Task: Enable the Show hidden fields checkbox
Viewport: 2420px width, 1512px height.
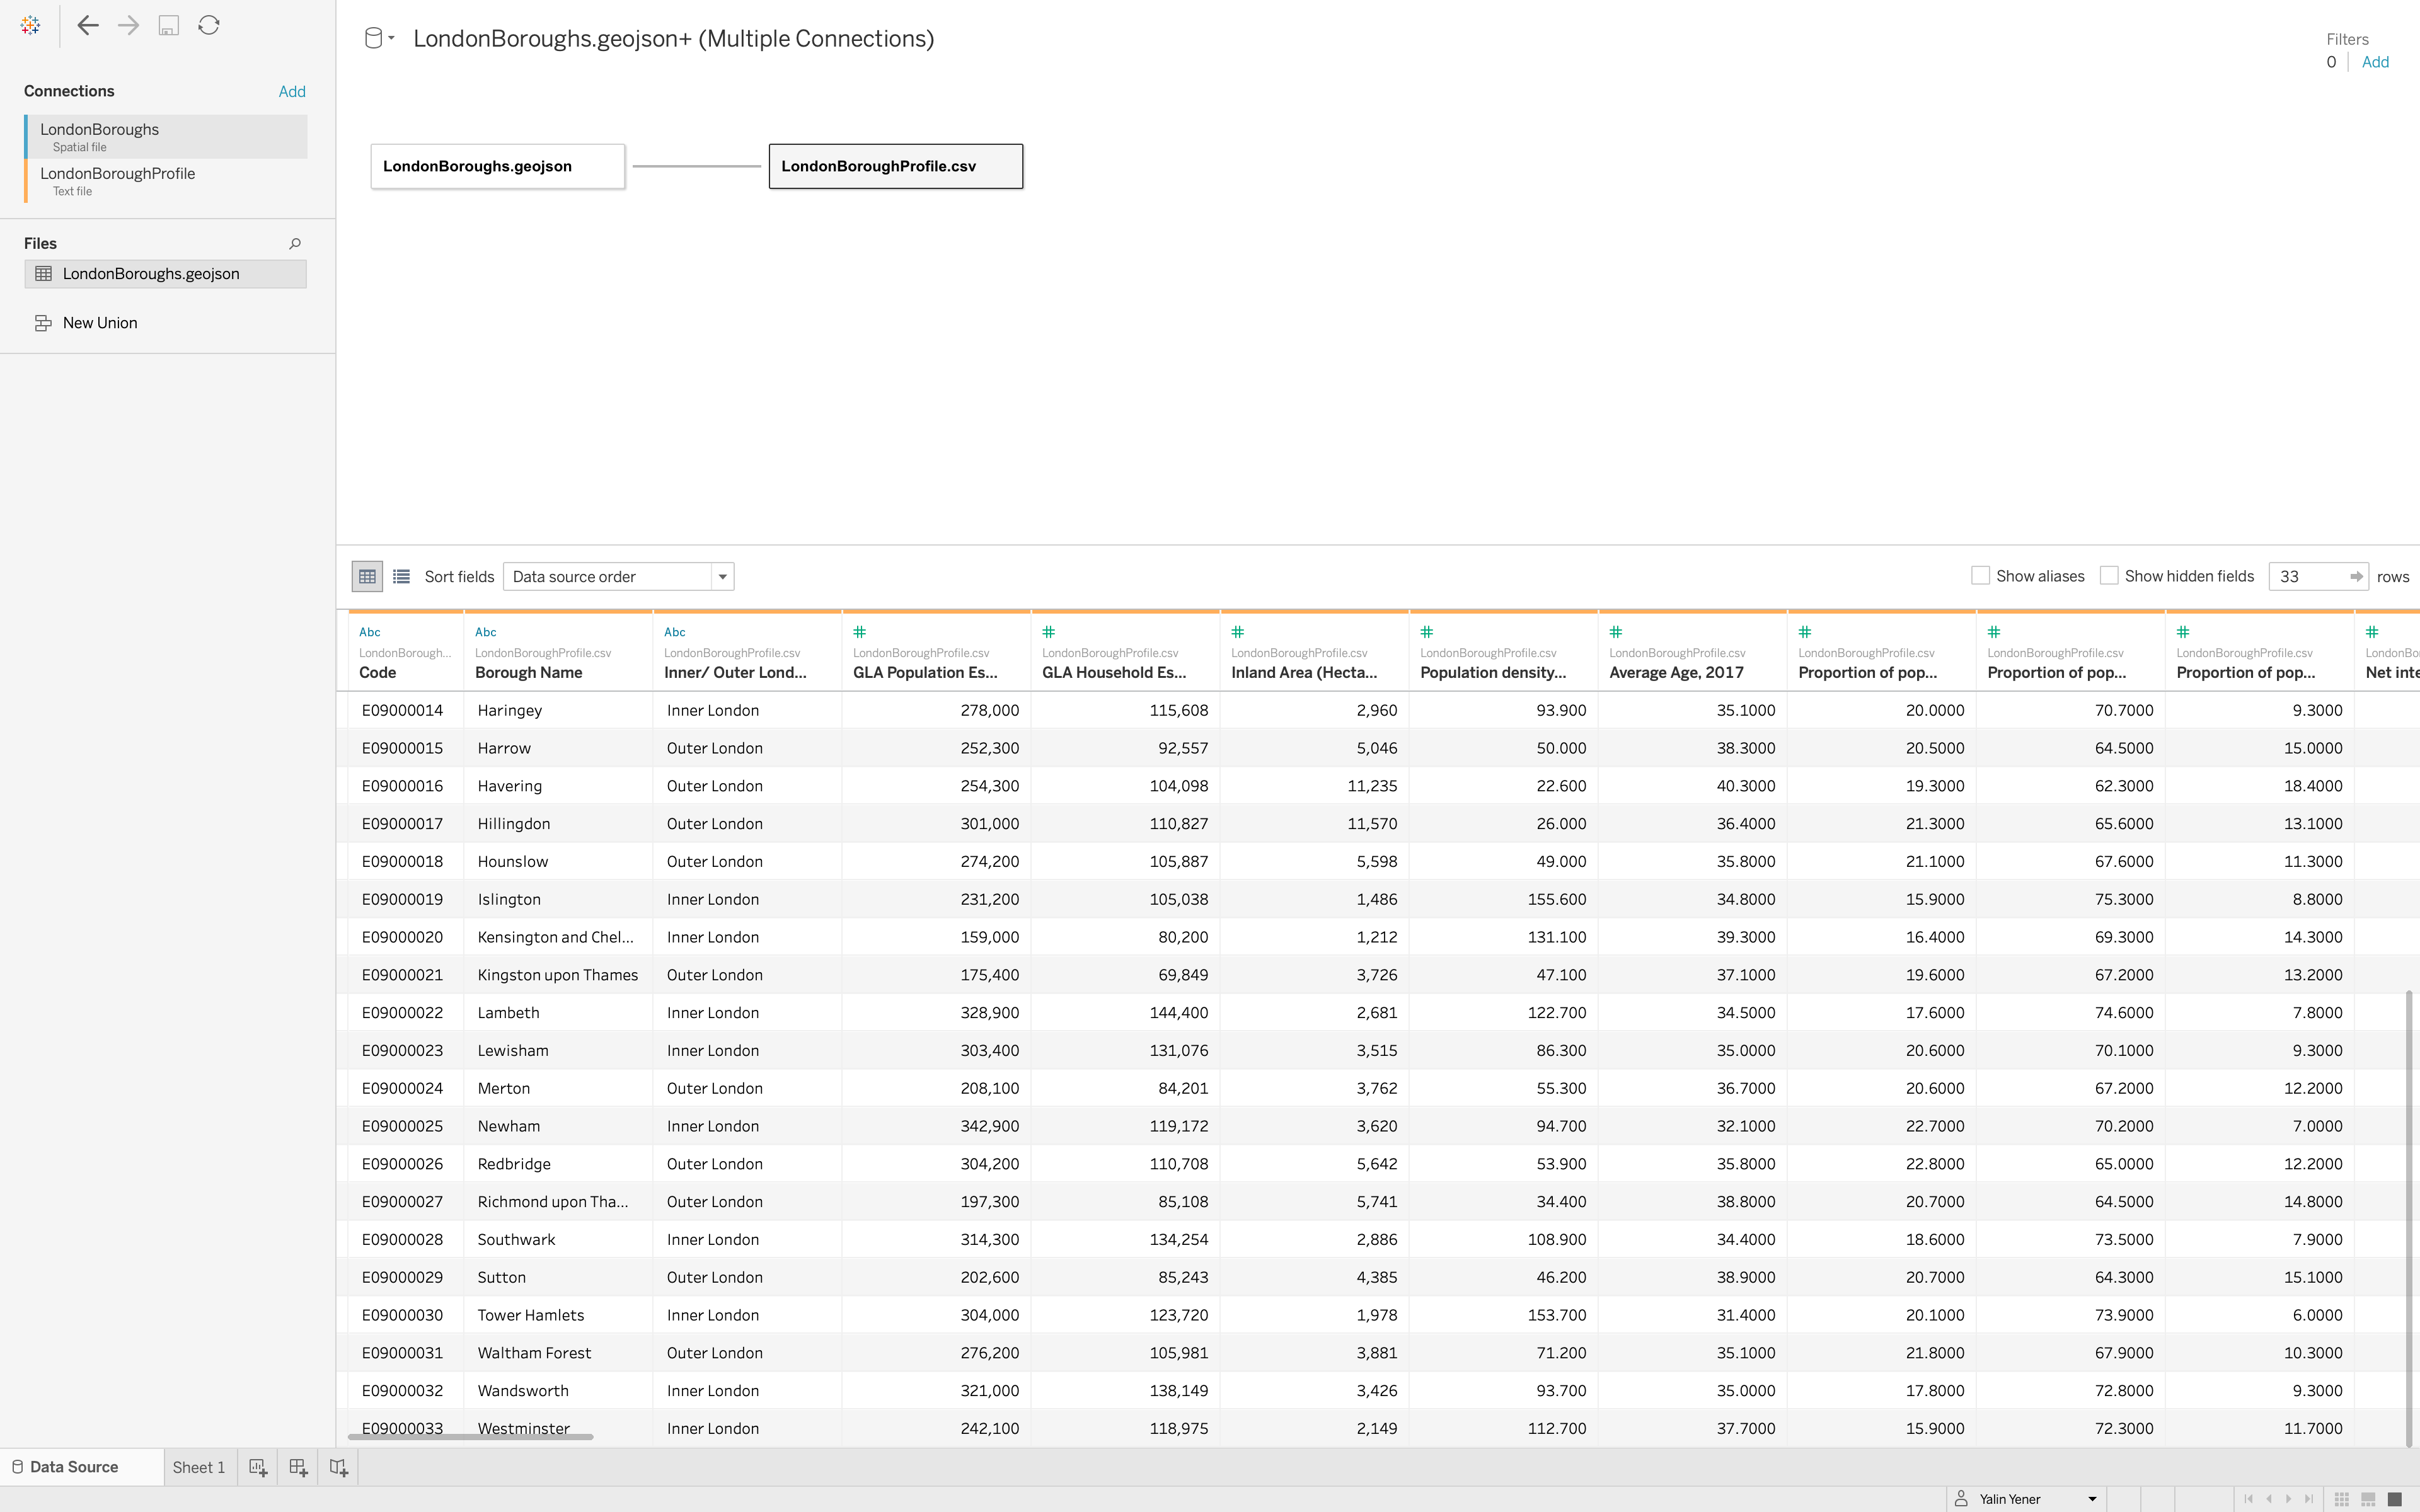Action: pyautogui.click(x=2109, y=576)
